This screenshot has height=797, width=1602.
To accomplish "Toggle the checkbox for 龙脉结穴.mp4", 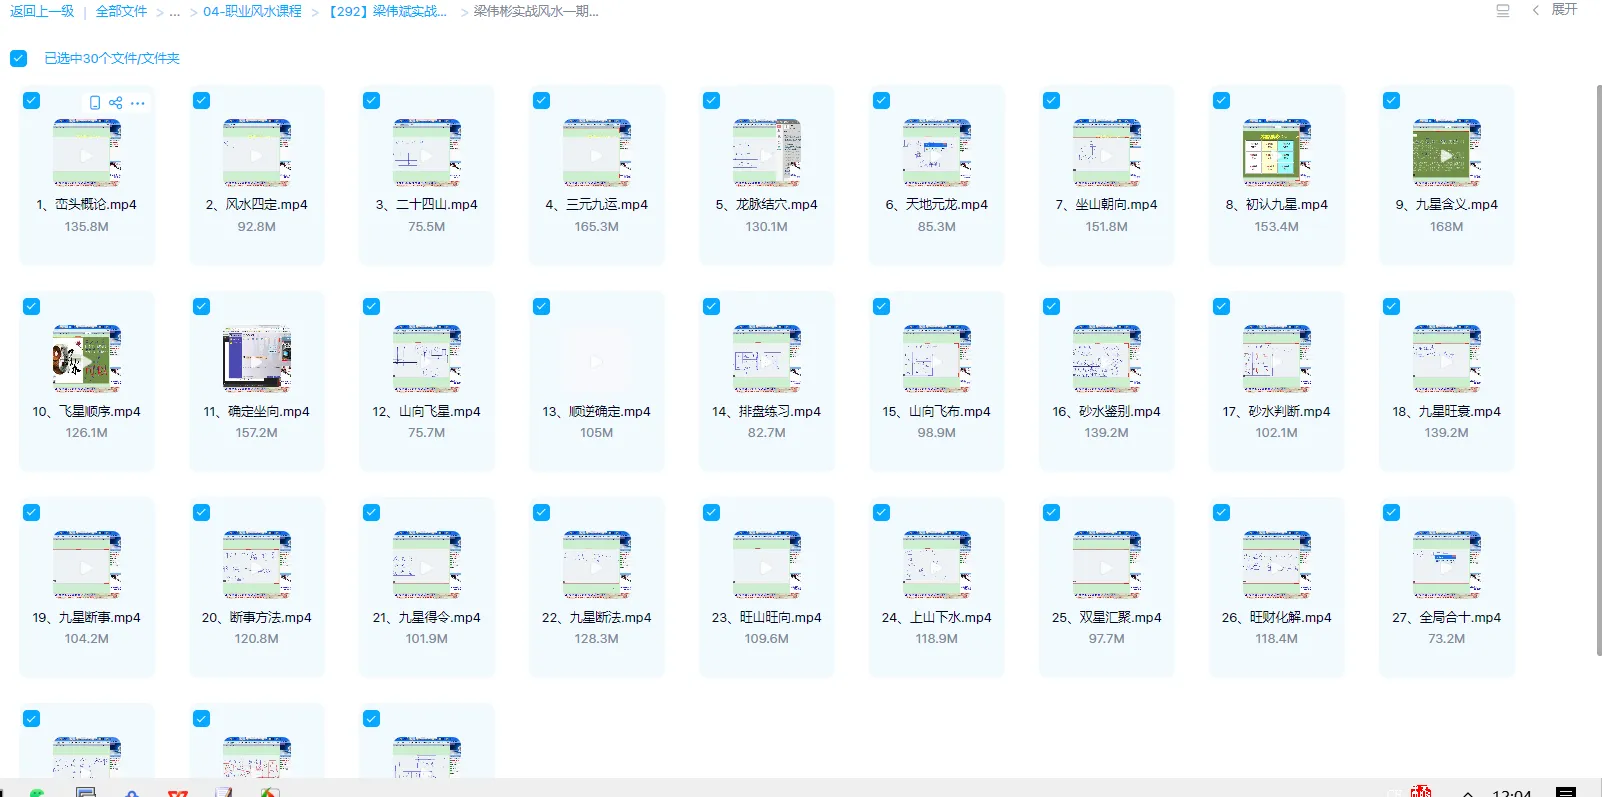I will [712, 100].
